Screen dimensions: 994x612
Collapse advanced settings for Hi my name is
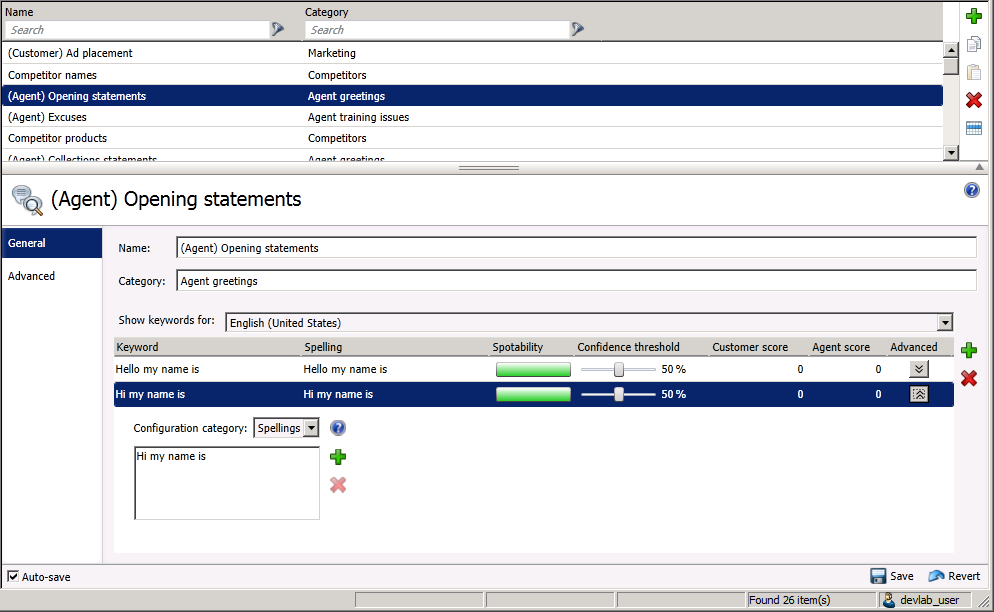pos(919,394)
